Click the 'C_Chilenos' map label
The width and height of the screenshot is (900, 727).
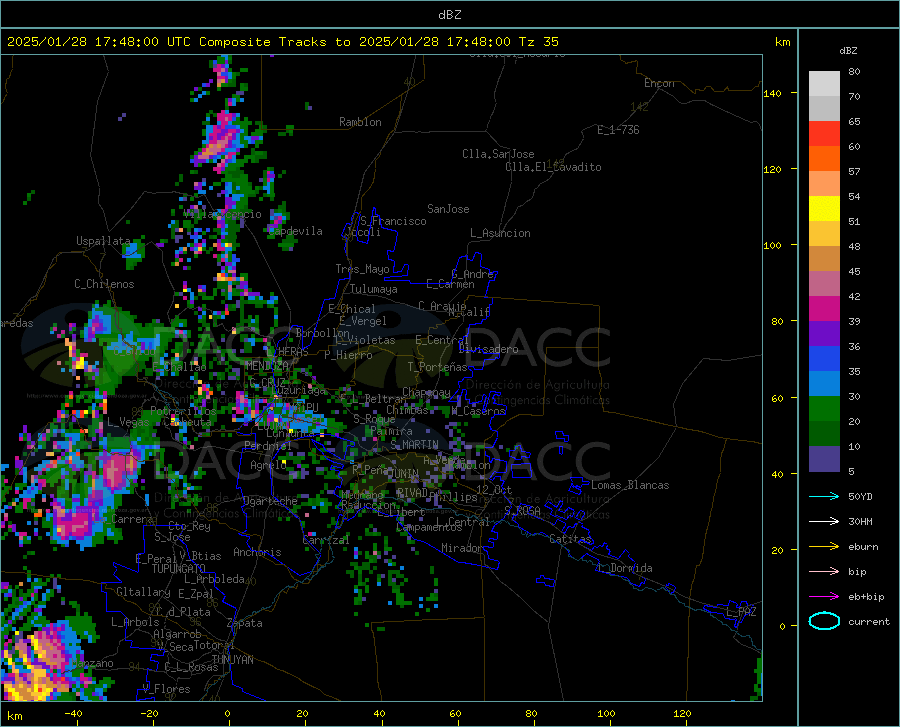104,284
